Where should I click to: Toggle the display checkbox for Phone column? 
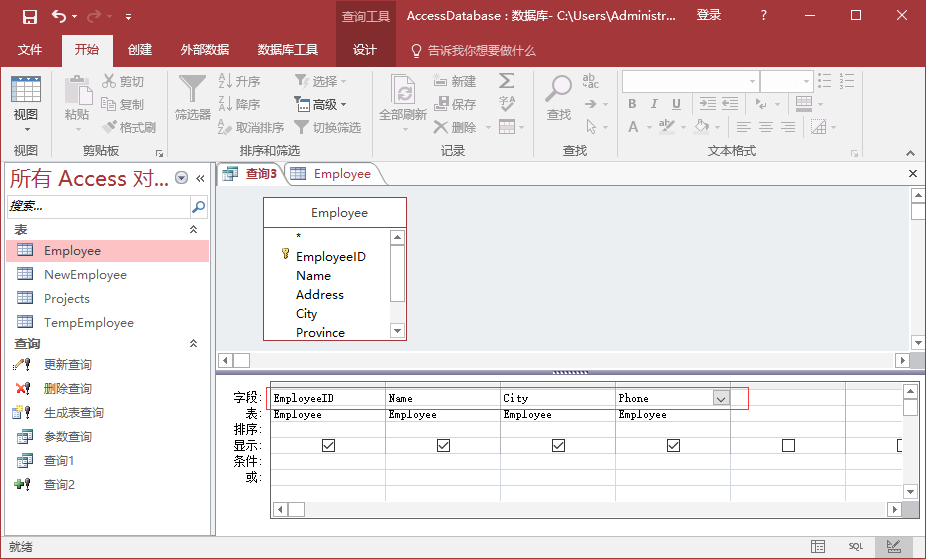(673, 446)
